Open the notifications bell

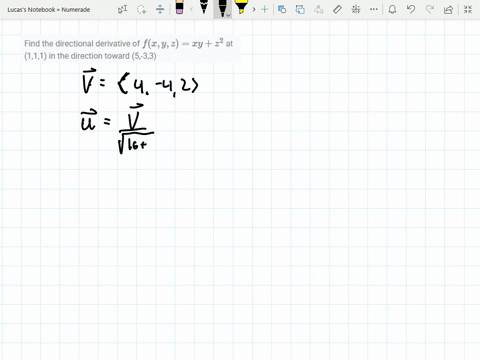[392, 9]
